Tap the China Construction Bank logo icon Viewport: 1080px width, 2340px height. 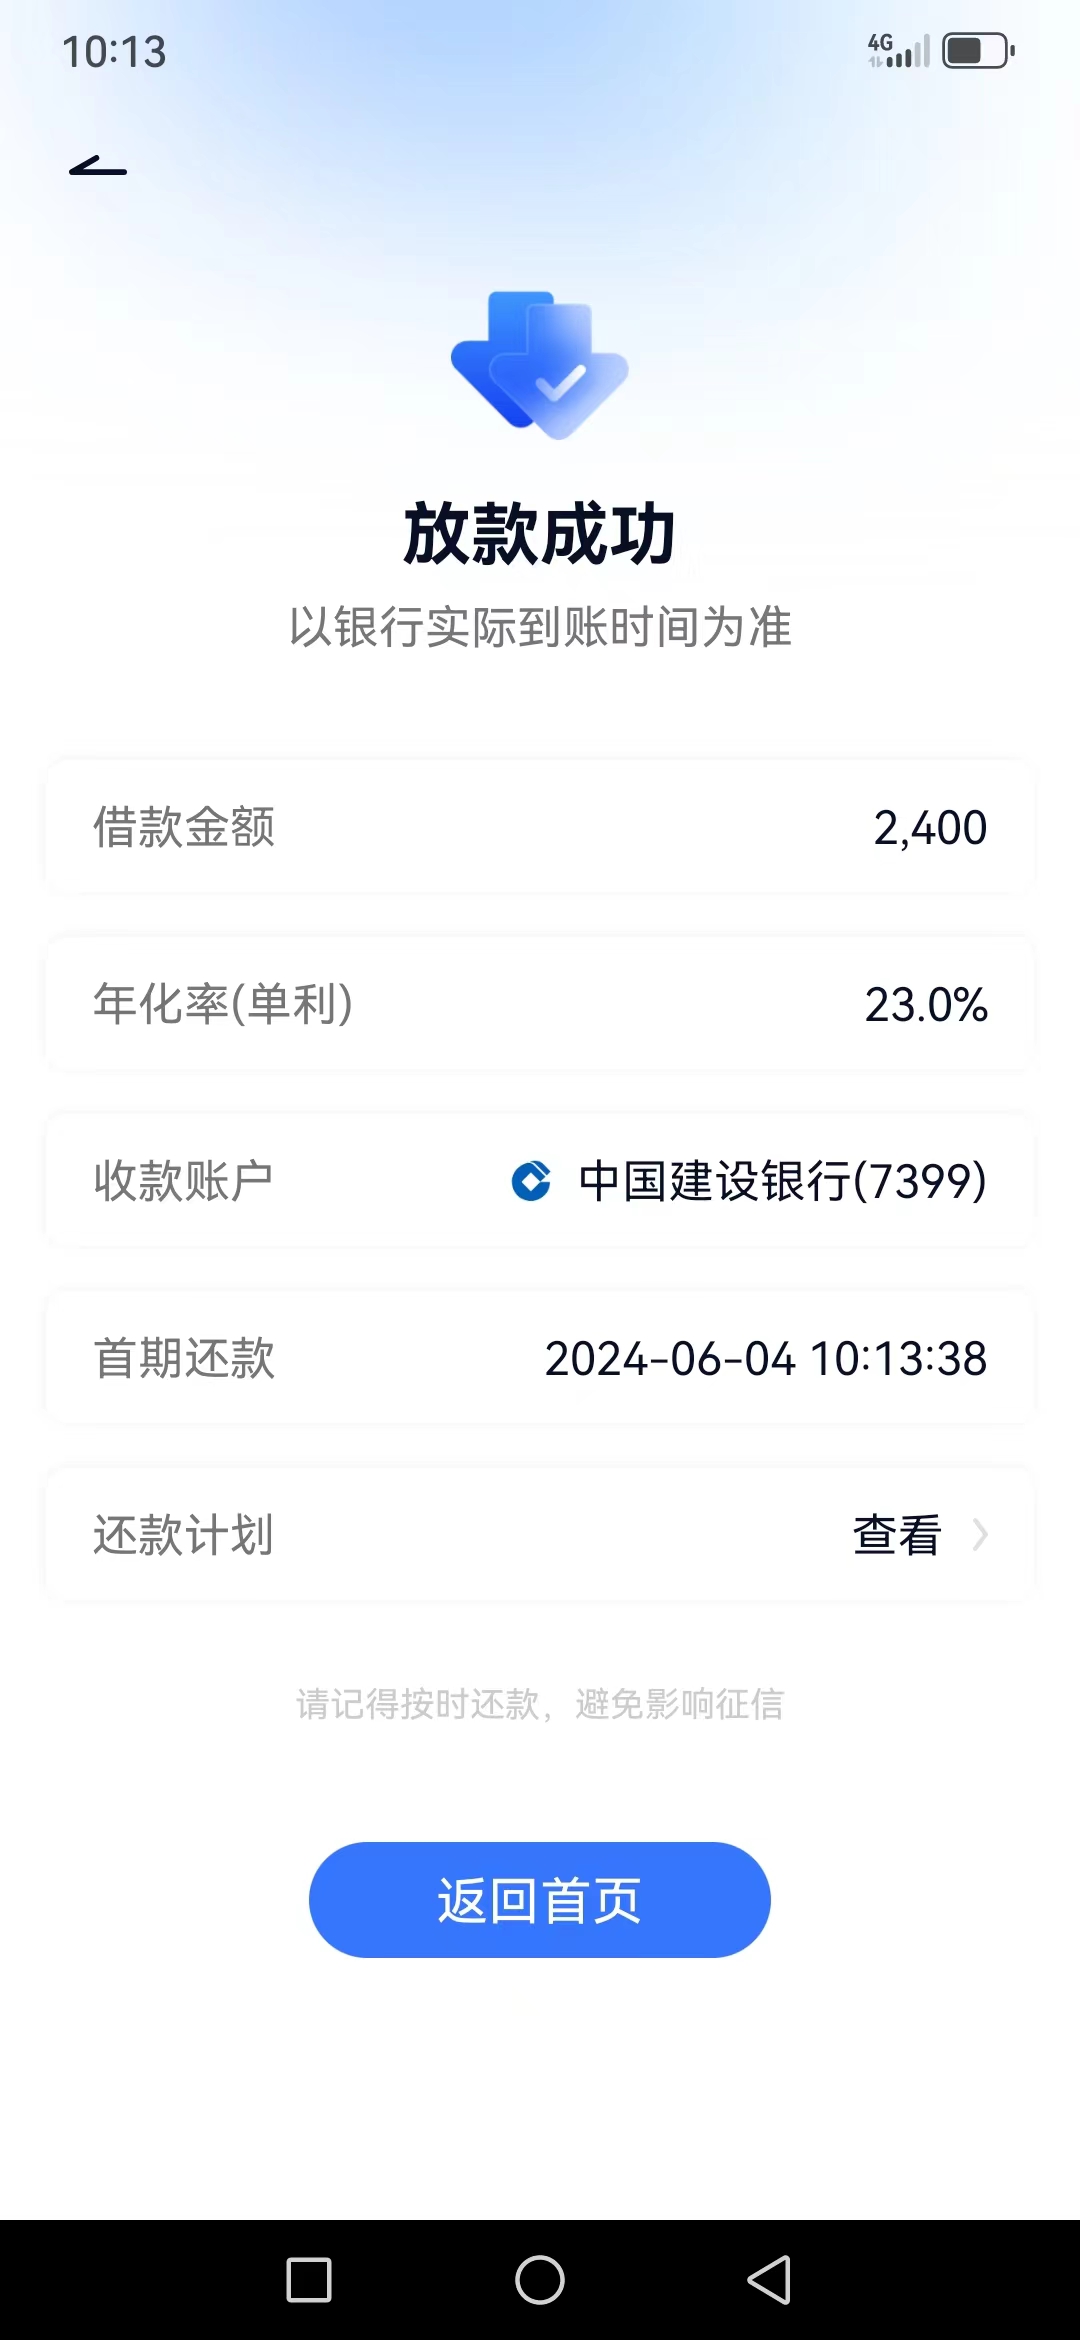pos(531,1181)
